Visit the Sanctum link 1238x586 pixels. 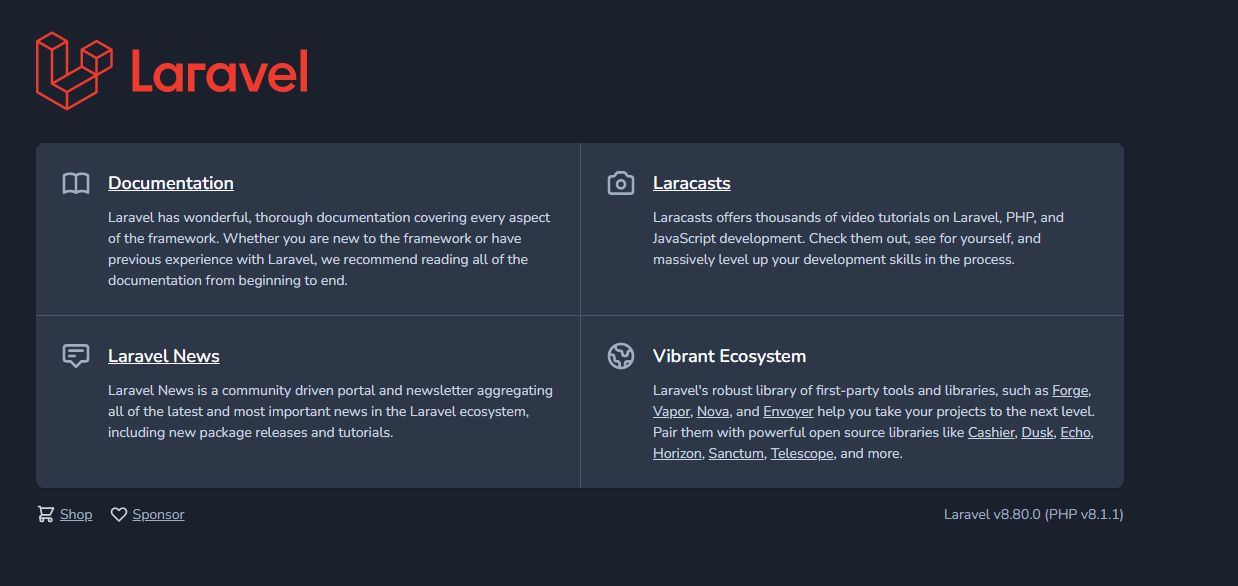pos(736,453)
